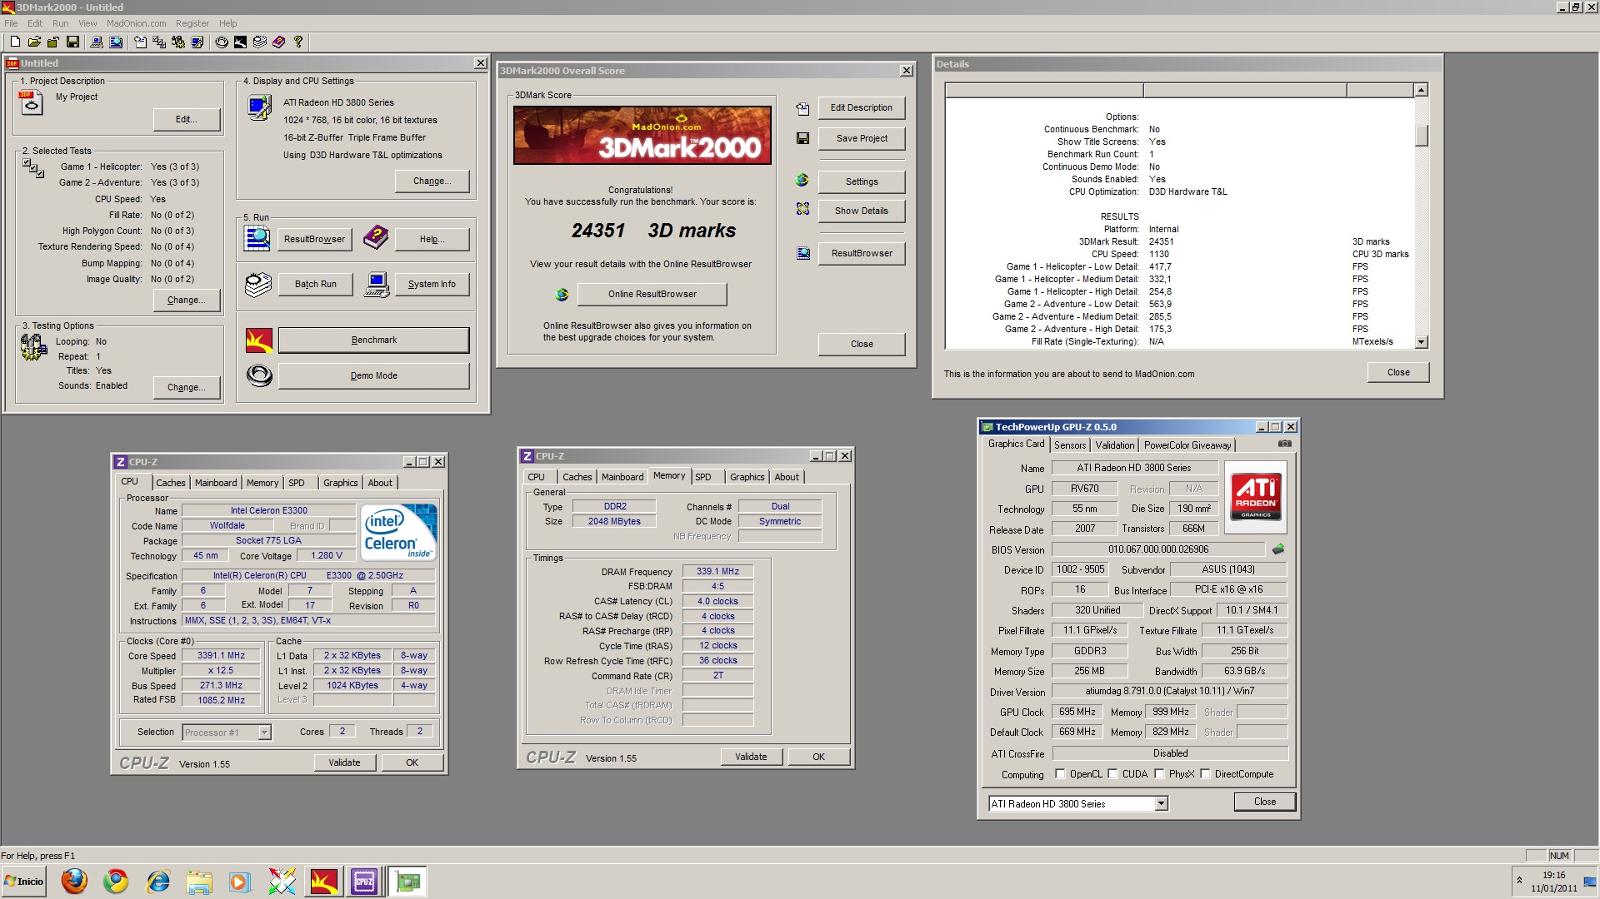Click the Details scrollbar thumb

coord(1421,134)
